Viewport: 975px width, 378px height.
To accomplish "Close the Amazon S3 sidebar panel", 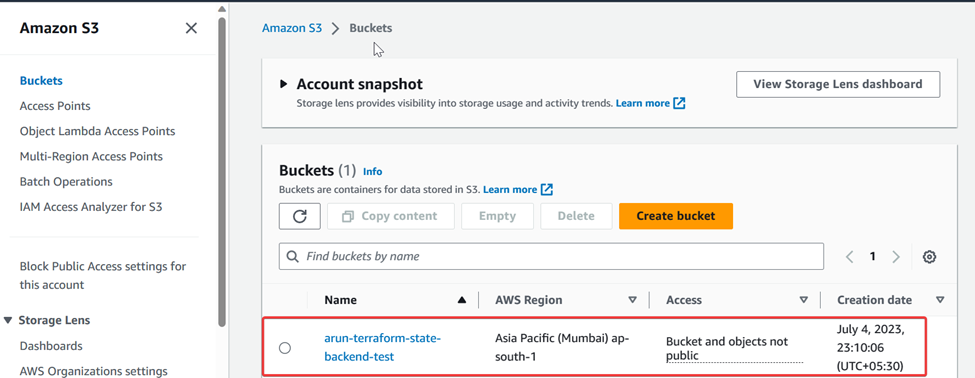I will click(192, 28).
